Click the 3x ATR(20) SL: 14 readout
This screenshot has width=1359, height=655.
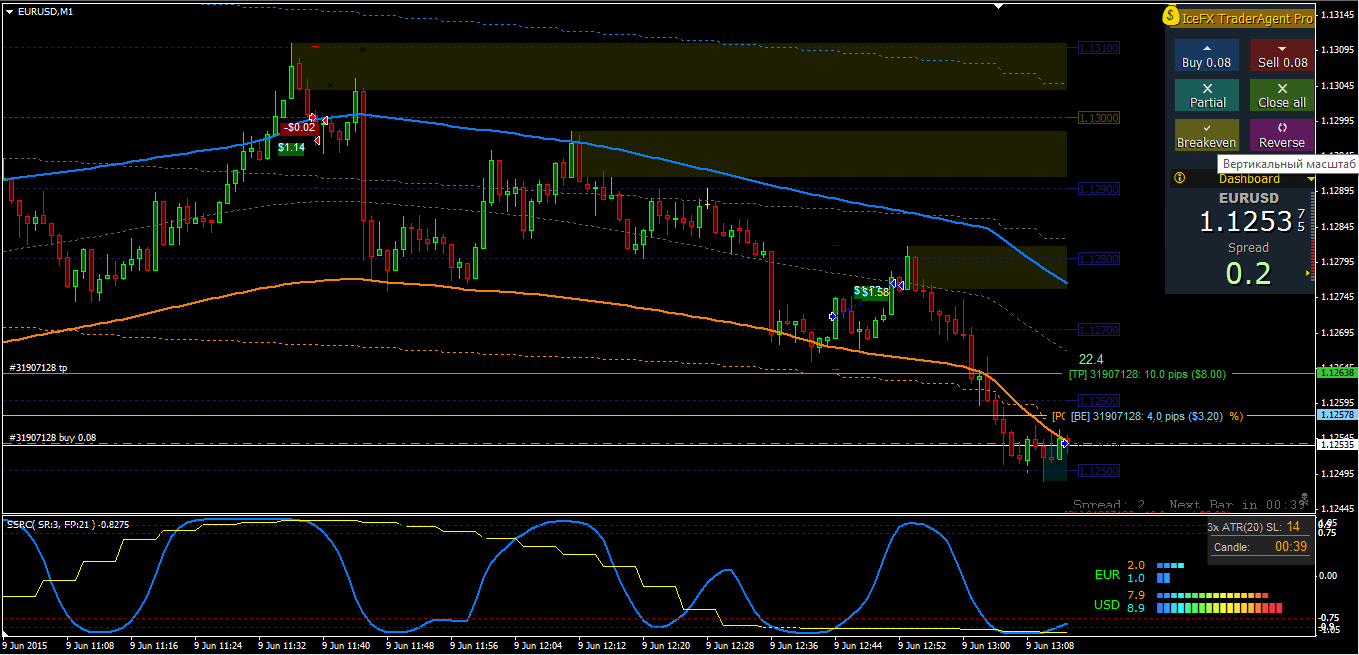(x=1254, y=527)
